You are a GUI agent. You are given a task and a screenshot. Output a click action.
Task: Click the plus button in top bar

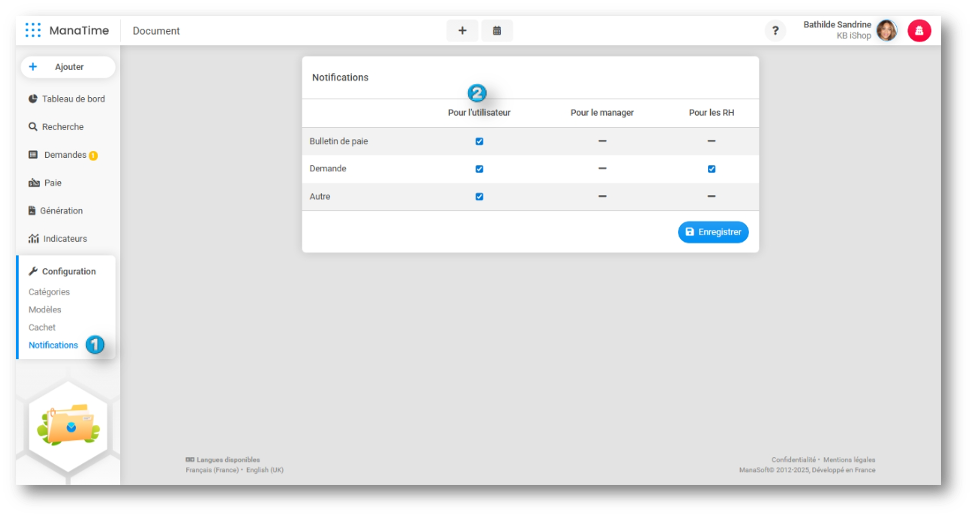point(462,30)
